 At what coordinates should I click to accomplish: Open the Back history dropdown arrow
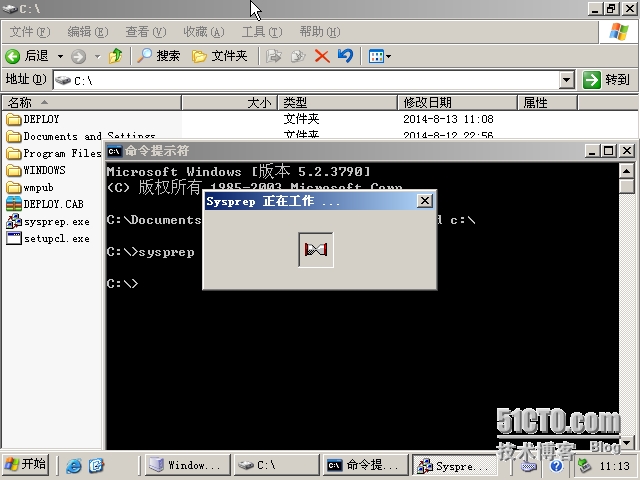coord(60,56)
